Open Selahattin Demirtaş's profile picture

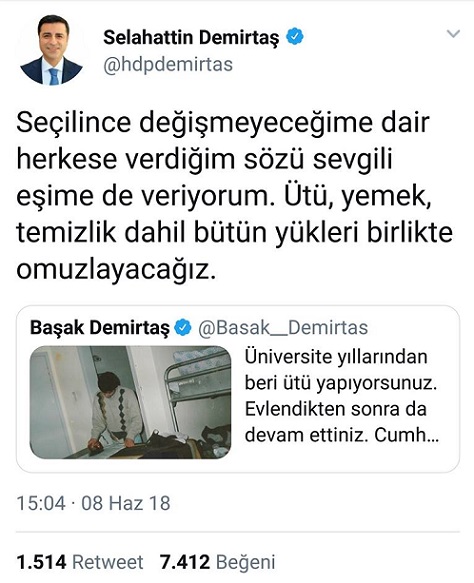(51, 50)
